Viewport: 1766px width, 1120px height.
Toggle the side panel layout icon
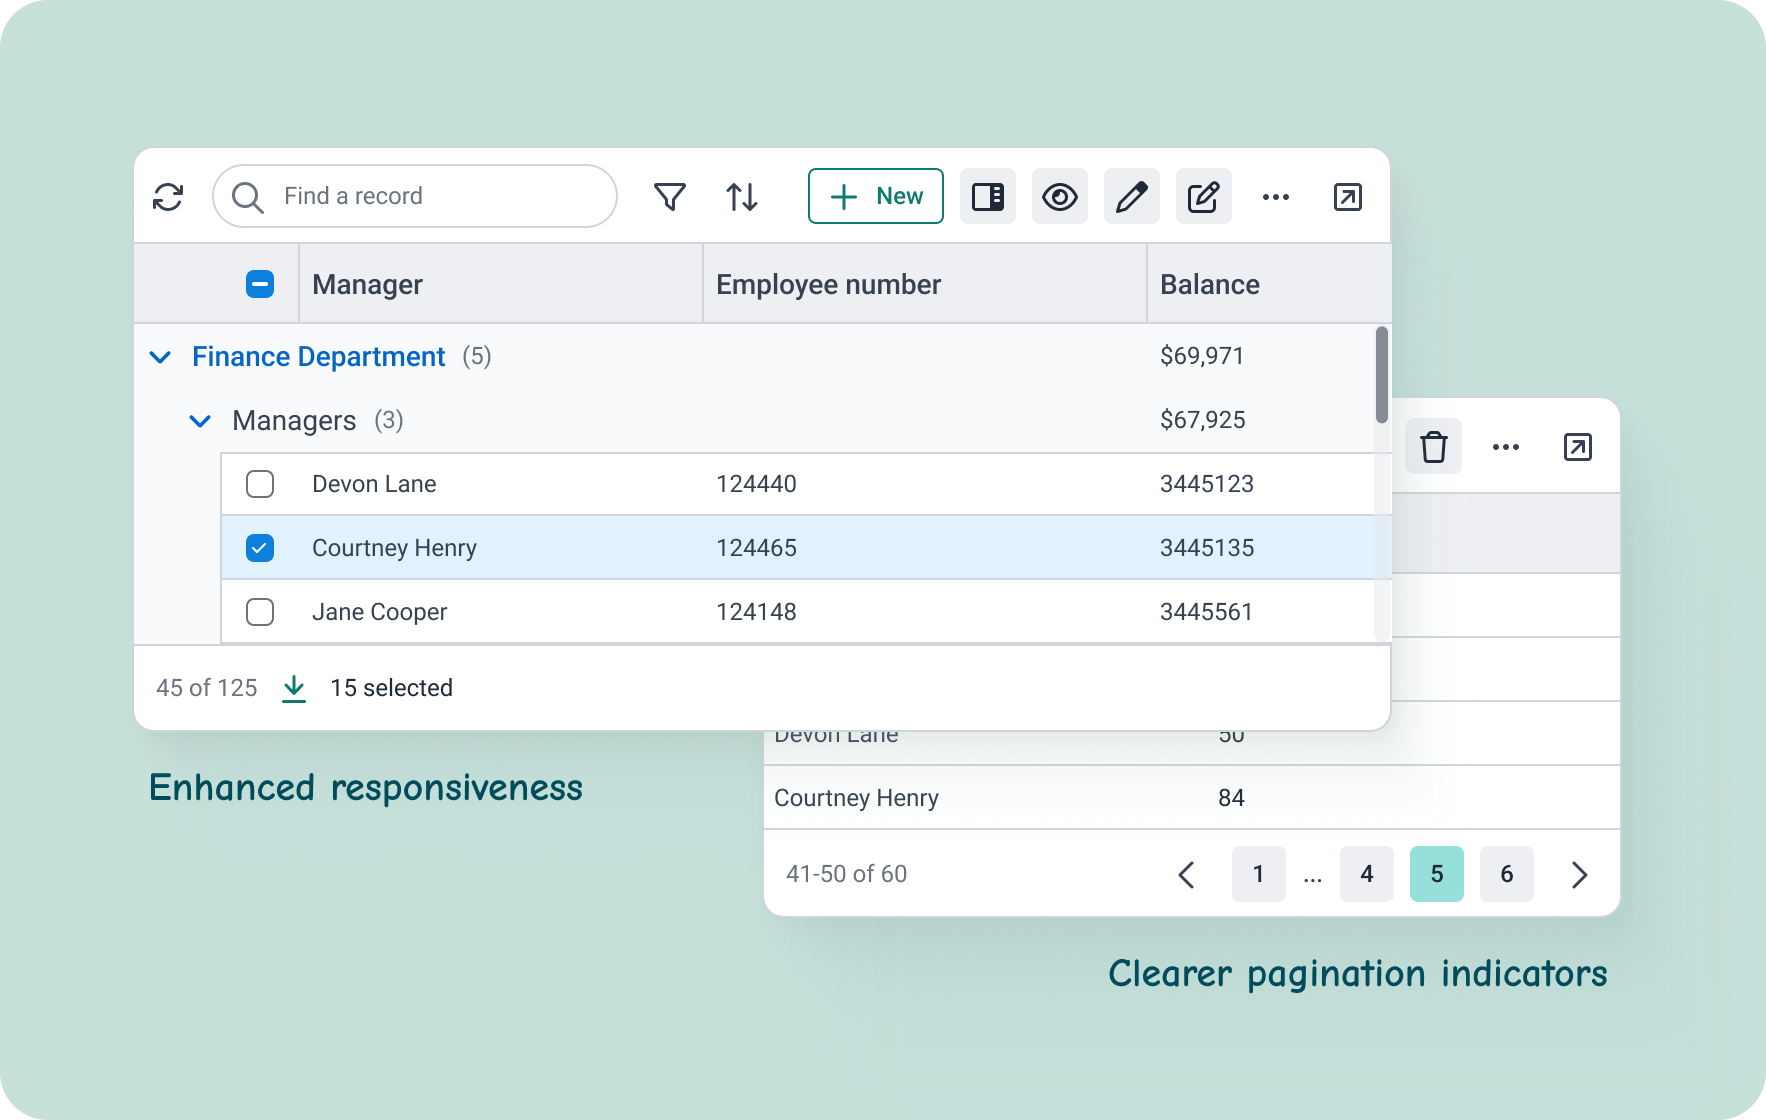[987, 197]
